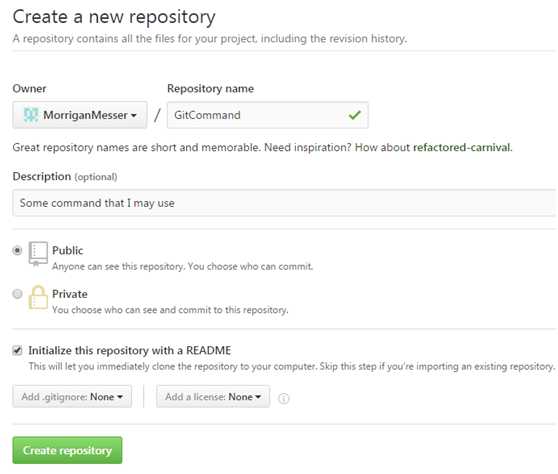Click the Create repository button
The width and height of the screenshot is (558, 474).
[67, 450]
